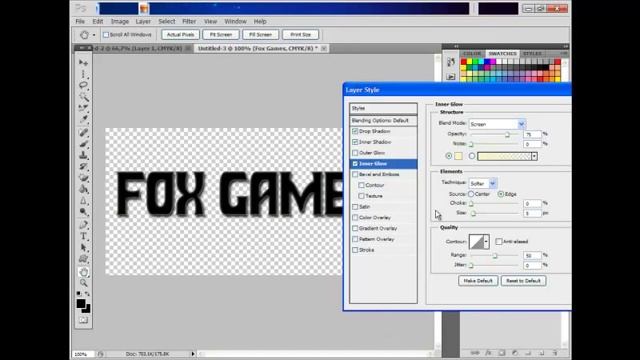Check the Anti-aliased option
The width and height of the screenshot is (640, 360).
point(499,242)
